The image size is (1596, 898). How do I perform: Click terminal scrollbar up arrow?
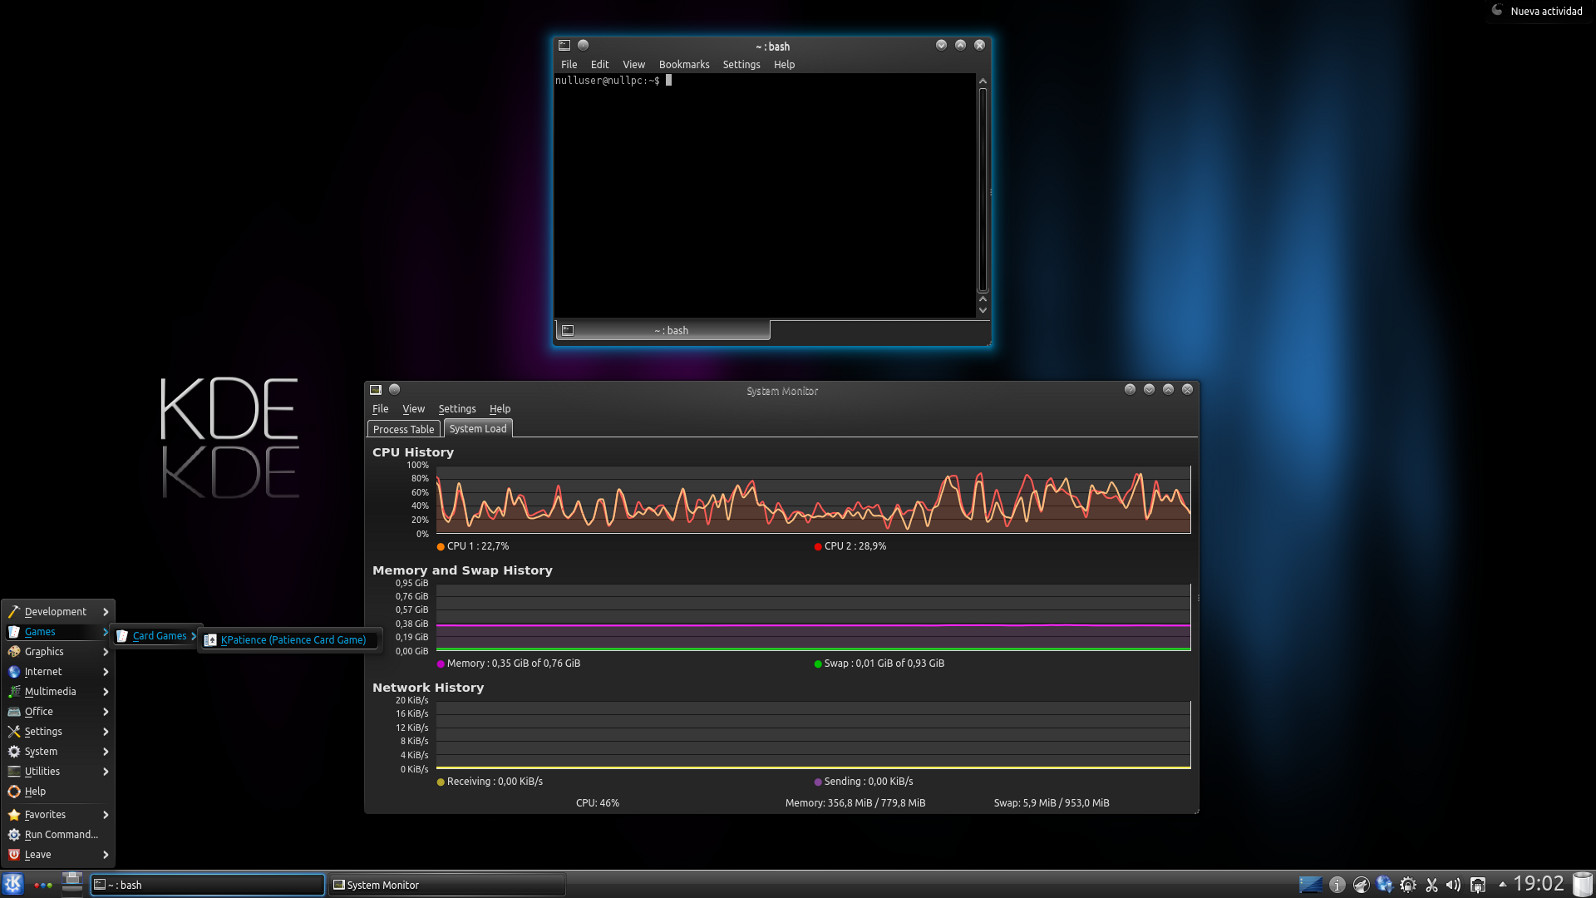click(983, 81)
